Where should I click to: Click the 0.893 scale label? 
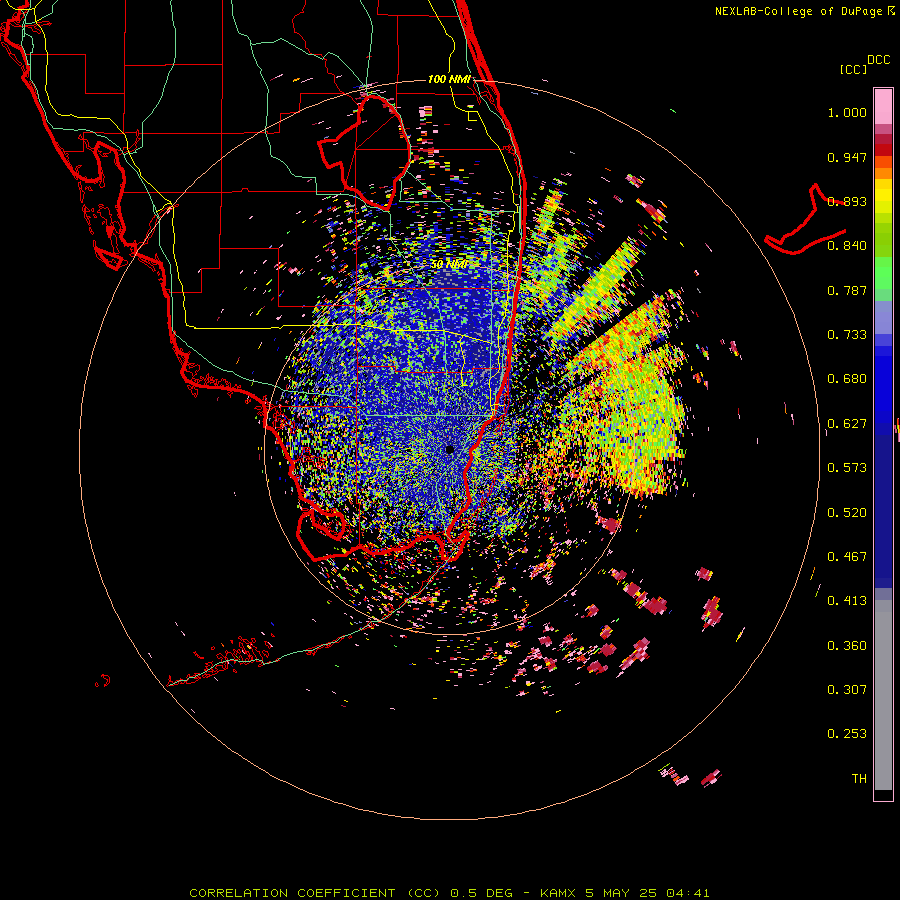point(847,201)
